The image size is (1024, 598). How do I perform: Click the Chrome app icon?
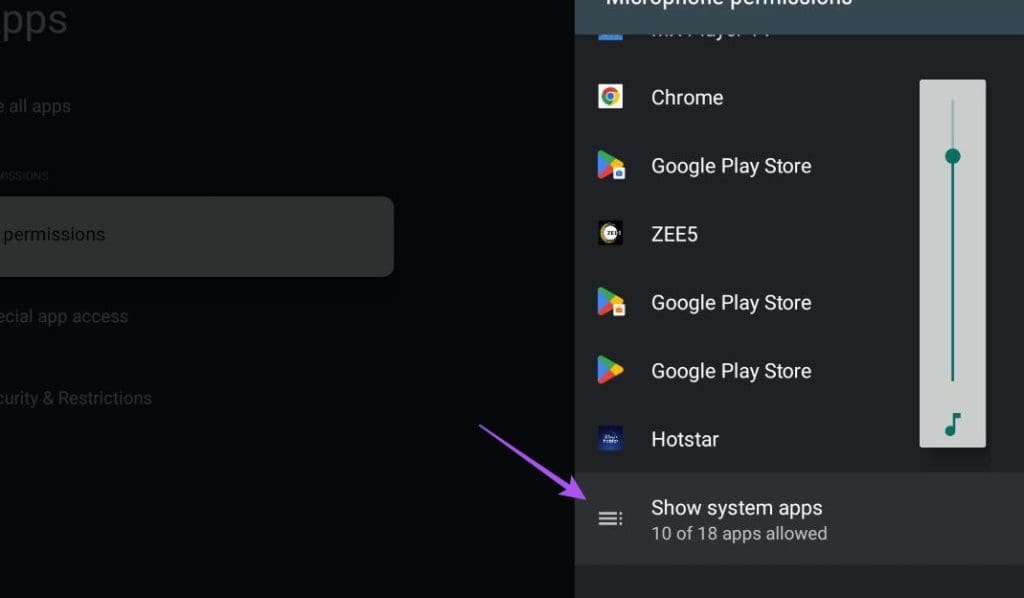pyautogui.click(x=611, y=97)
